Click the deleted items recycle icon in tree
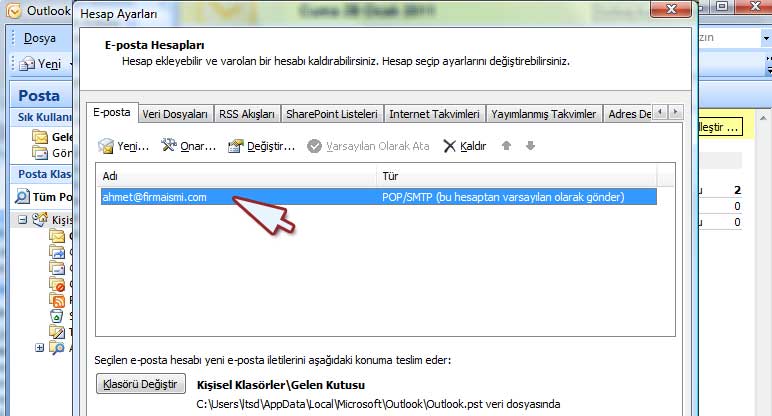 pos(57,316)
